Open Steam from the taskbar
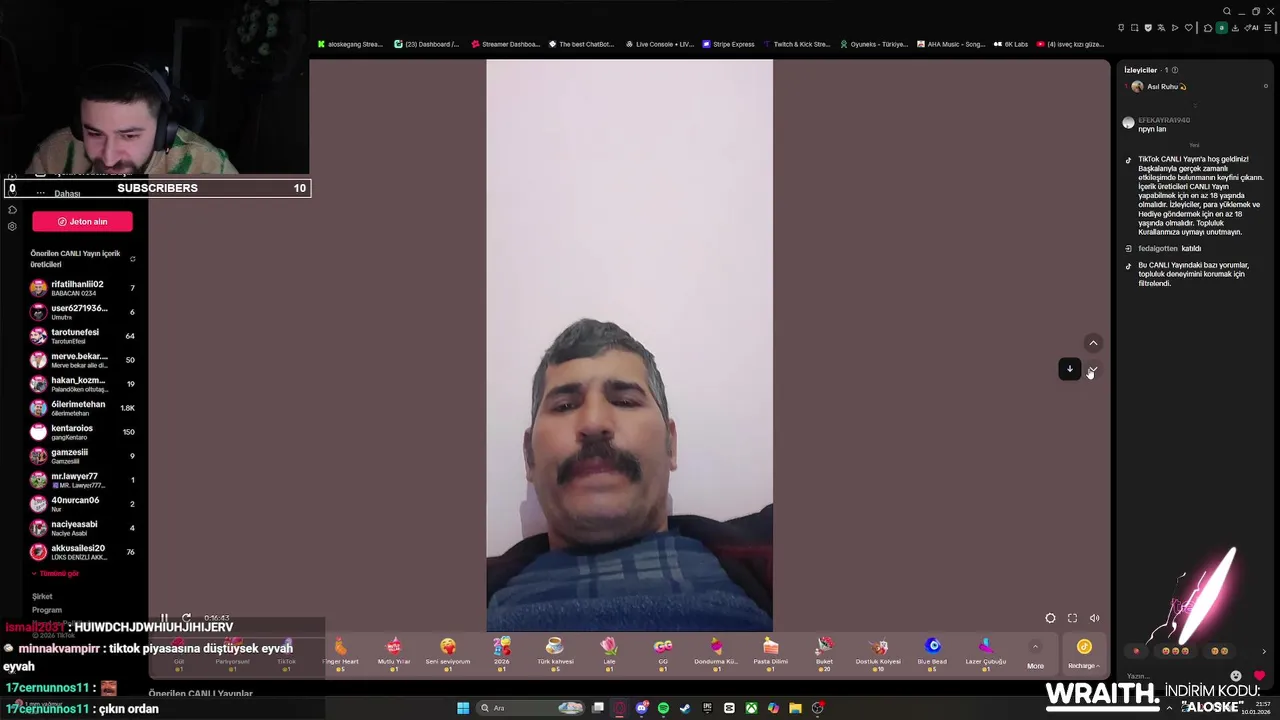 [x=685, y=708]
